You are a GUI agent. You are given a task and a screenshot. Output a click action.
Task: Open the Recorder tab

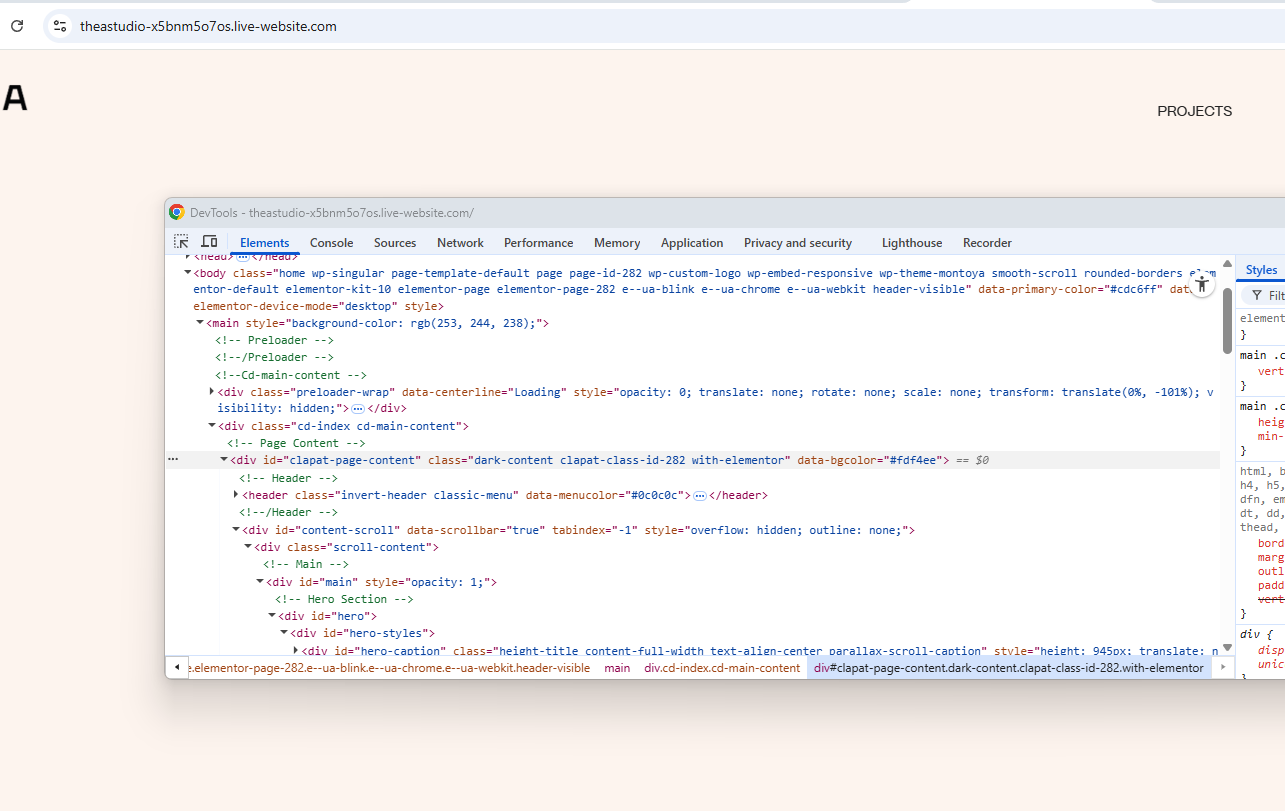click(x=987, y=243)
